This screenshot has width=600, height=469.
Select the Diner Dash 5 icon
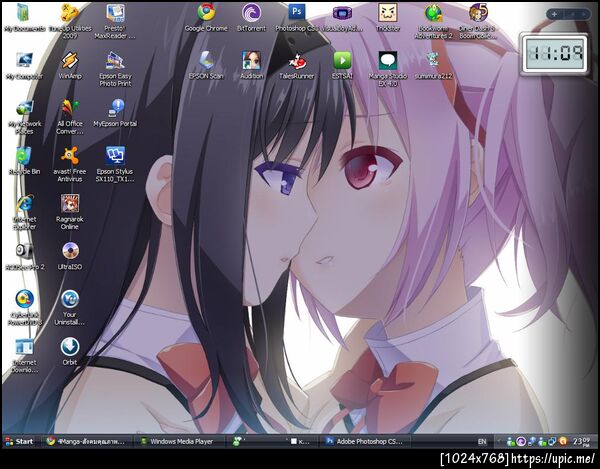tap(478, 21)
